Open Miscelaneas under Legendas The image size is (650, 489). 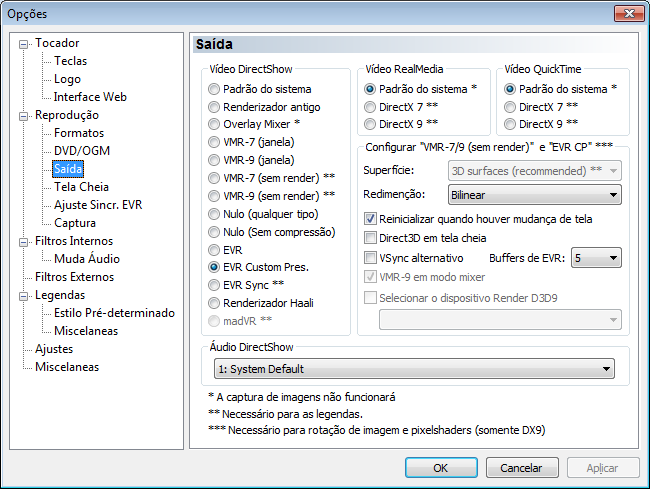point(86,331)
